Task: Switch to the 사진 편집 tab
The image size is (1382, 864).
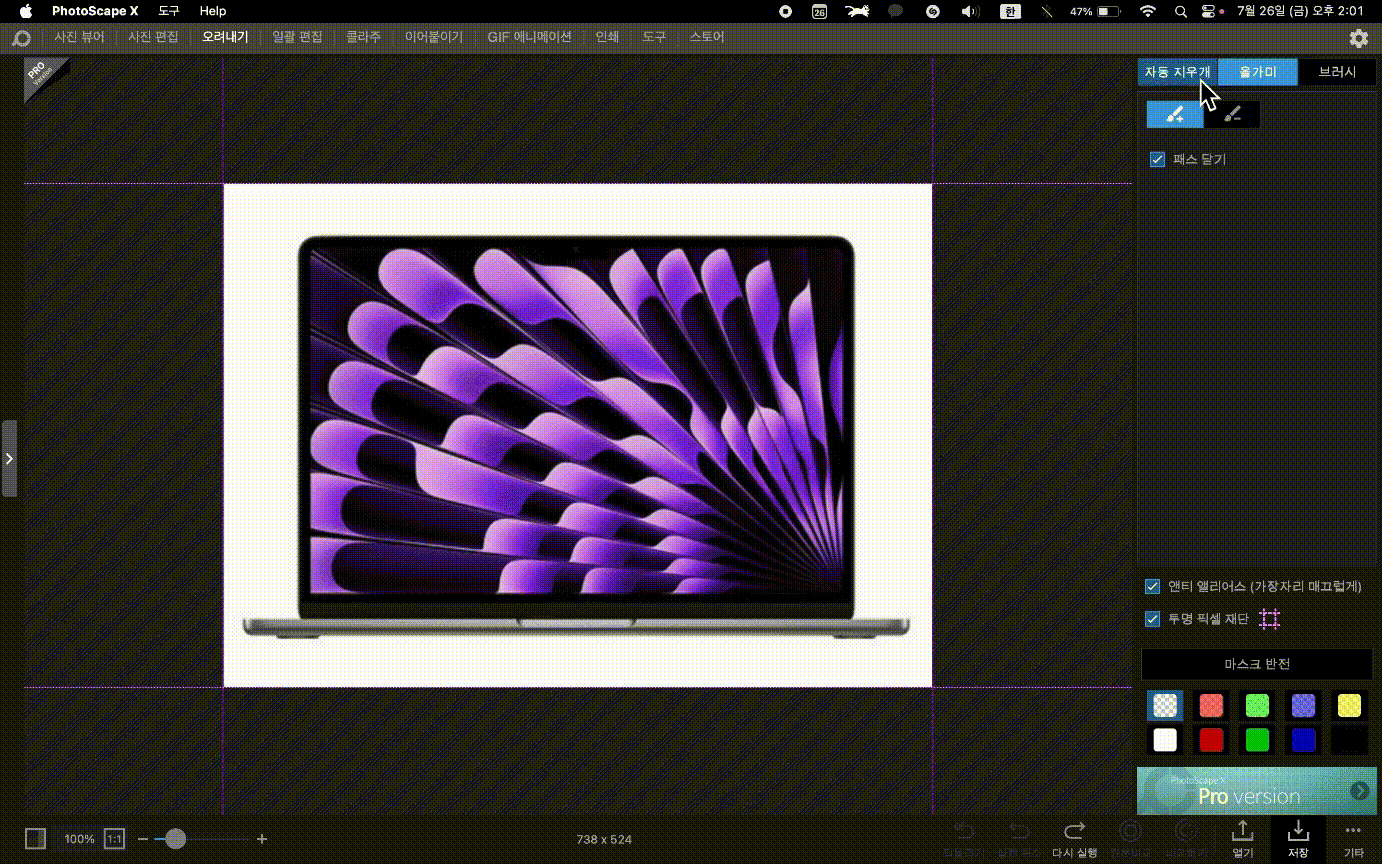Action: tap(153, 37)
